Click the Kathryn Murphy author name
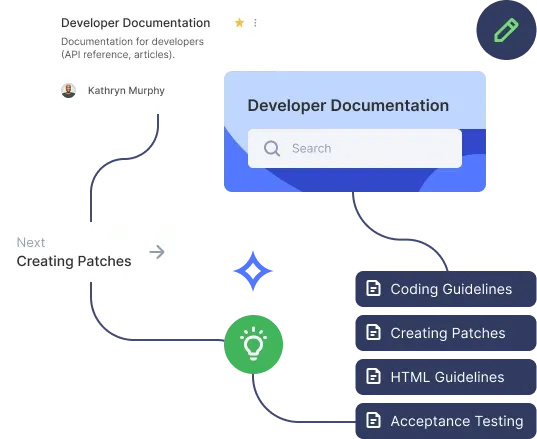The width and height of the screenshot is (537, 439). pyautogui.click(x=126, y=90)
